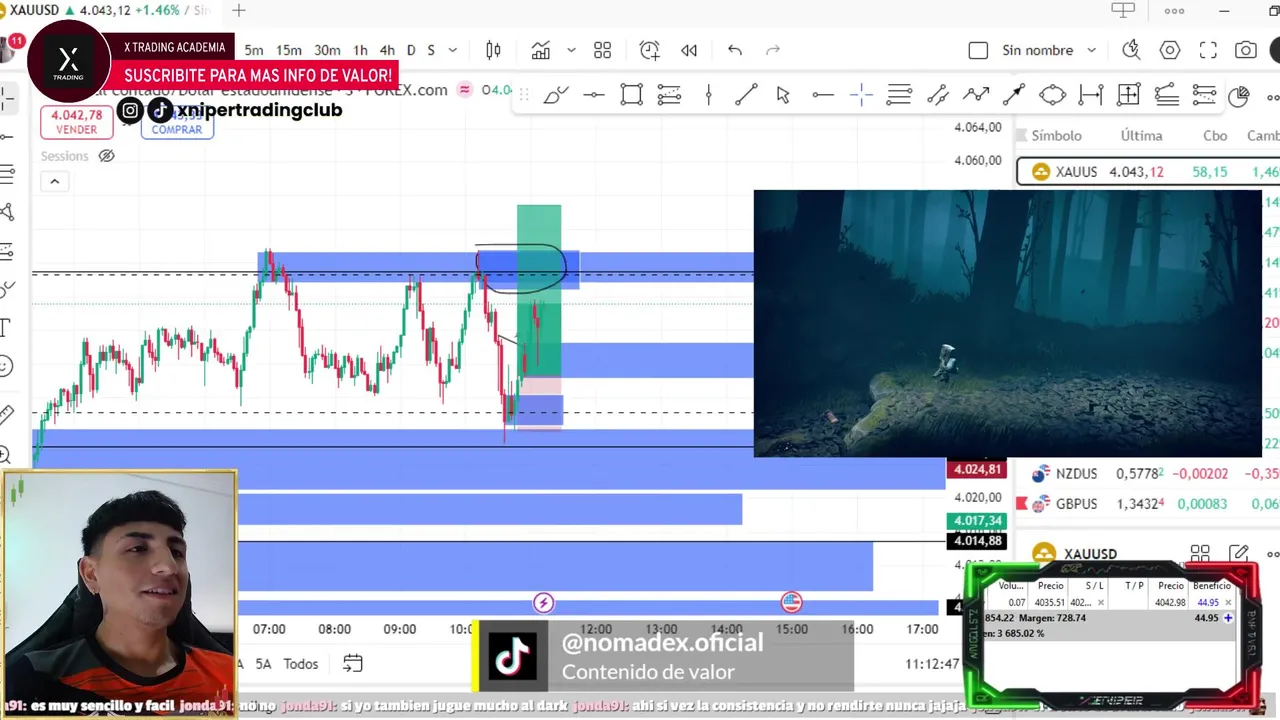
Task: Click the 4.024,81 red price label
Action: tap(977, 469)
